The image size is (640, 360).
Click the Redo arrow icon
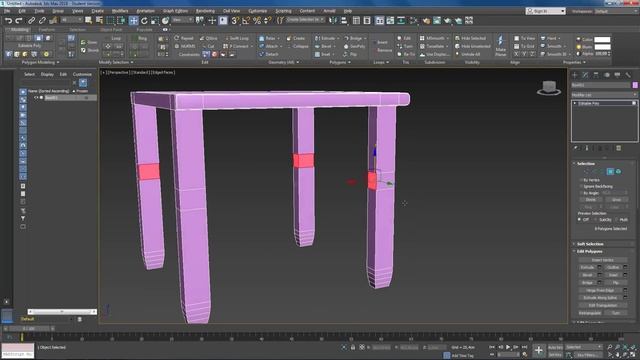tap(19, 20)
